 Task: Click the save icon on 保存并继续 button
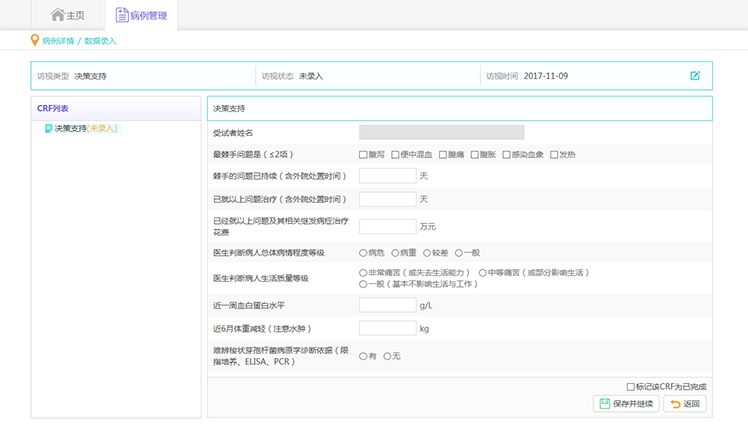[603, 404]
